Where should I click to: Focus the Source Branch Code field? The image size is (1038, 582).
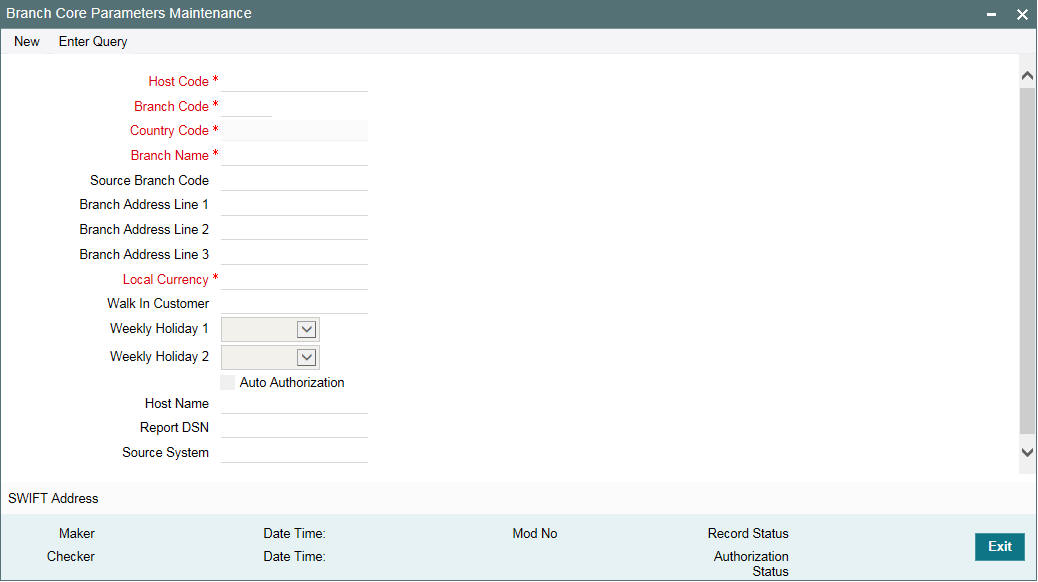(x=294, y=180)
